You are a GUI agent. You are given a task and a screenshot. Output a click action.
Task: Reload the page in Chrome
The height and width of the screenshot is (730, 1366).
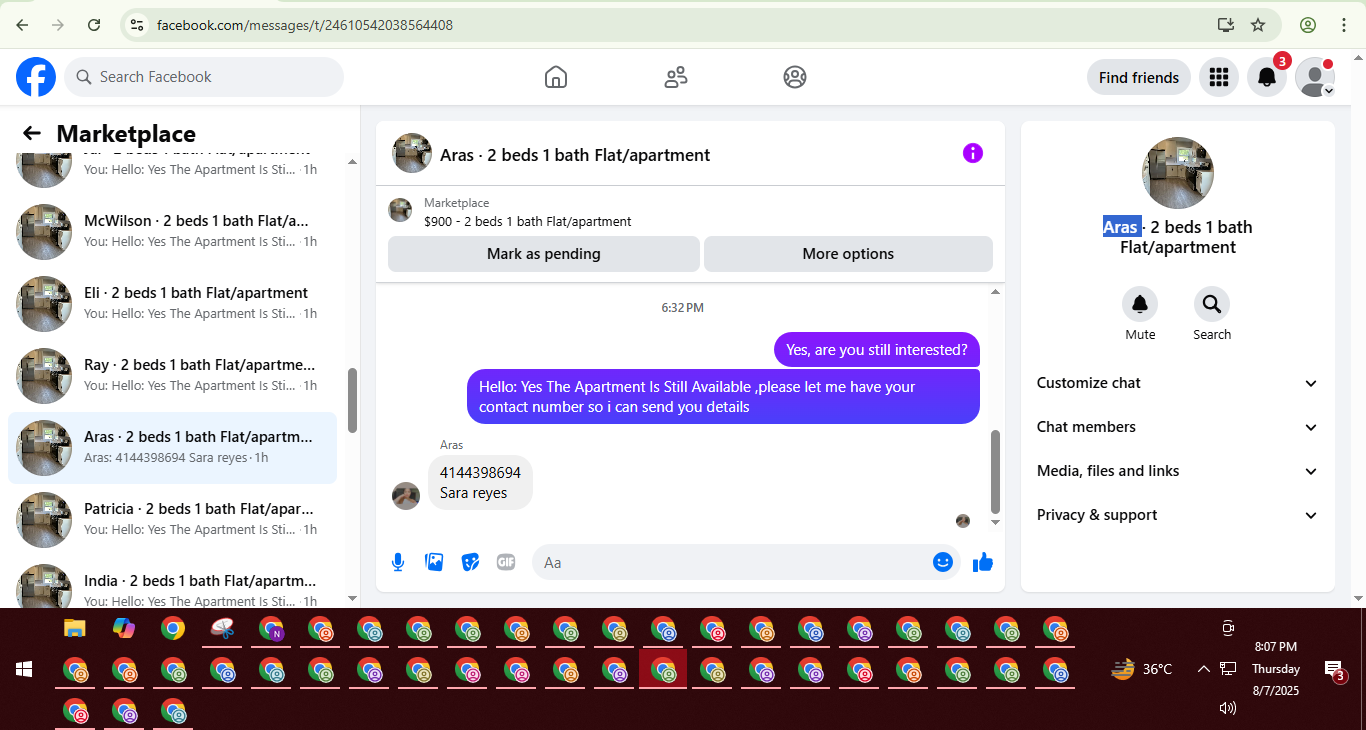(x=94, y=25)
